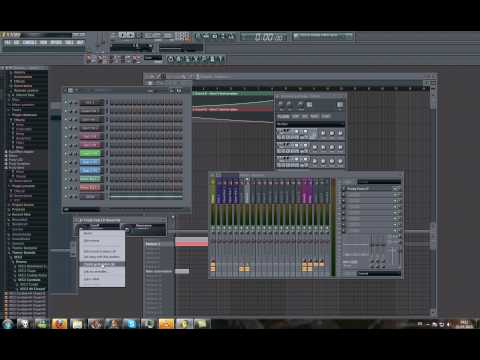Click the volume knob of the bright green channel
This screenshot has height=360, width=480.
pos(75,154)
